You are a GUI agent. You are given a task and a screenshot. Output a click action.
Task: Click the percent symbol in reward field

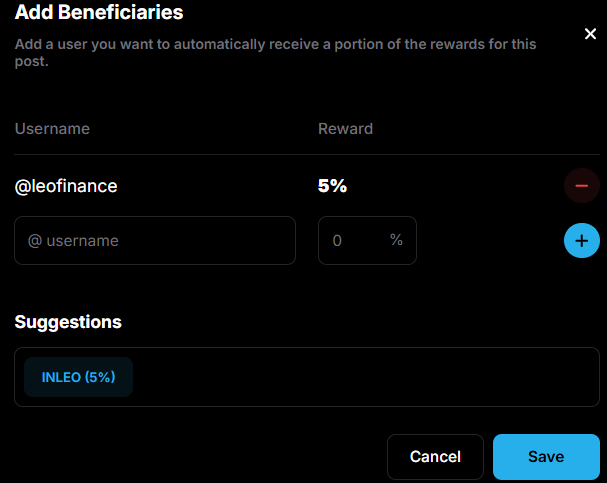[x=396, y=240]
